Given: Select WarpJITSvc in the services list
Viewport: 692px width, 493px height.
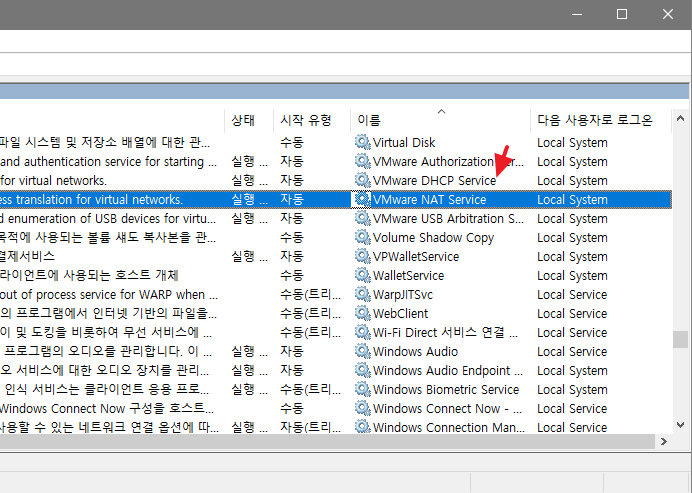Looking at the screenshot, I should pos(403,294).
